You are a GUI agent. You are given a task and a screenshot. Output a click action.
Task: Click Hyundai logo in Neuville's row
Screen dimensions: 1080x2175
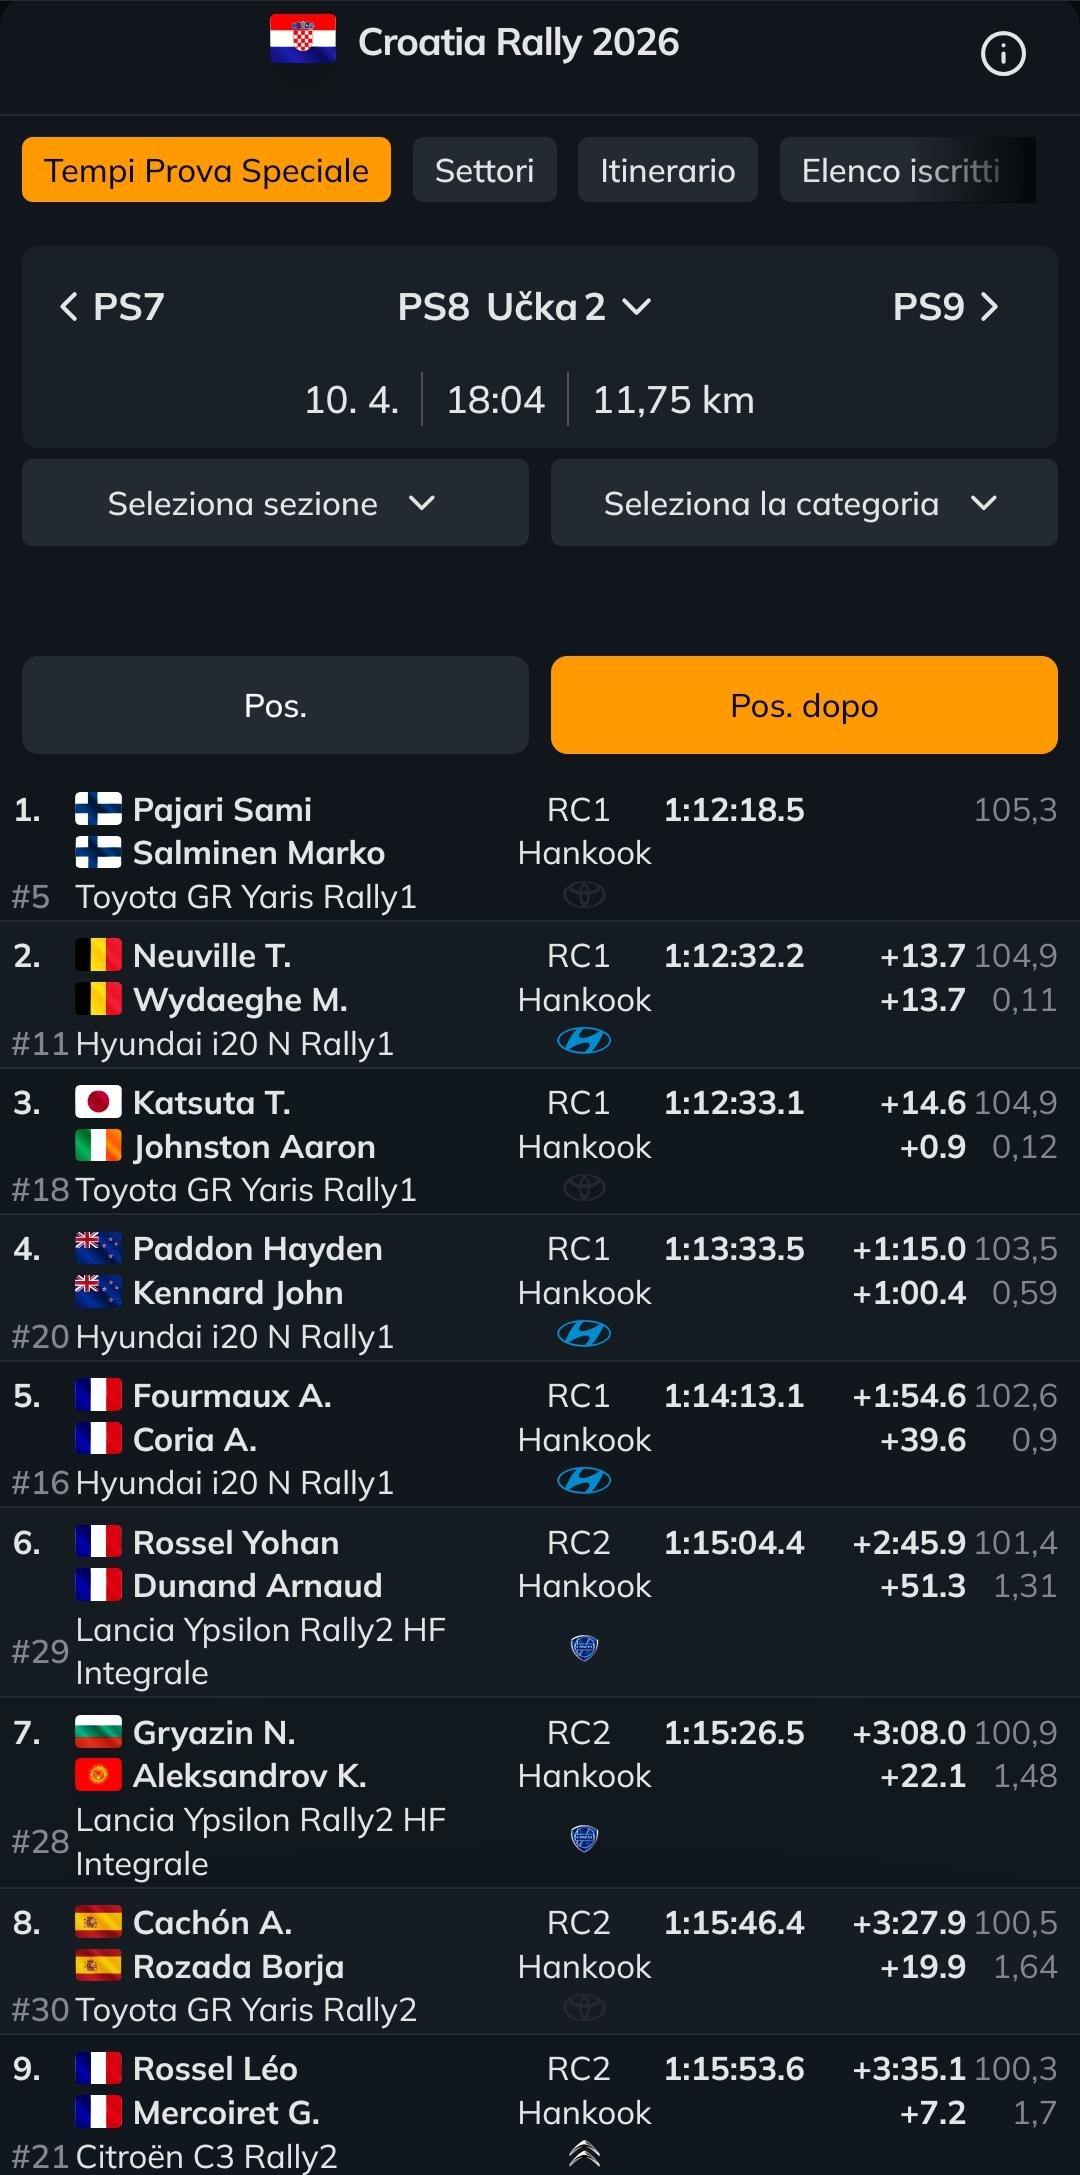click(x=584, y=1041)
